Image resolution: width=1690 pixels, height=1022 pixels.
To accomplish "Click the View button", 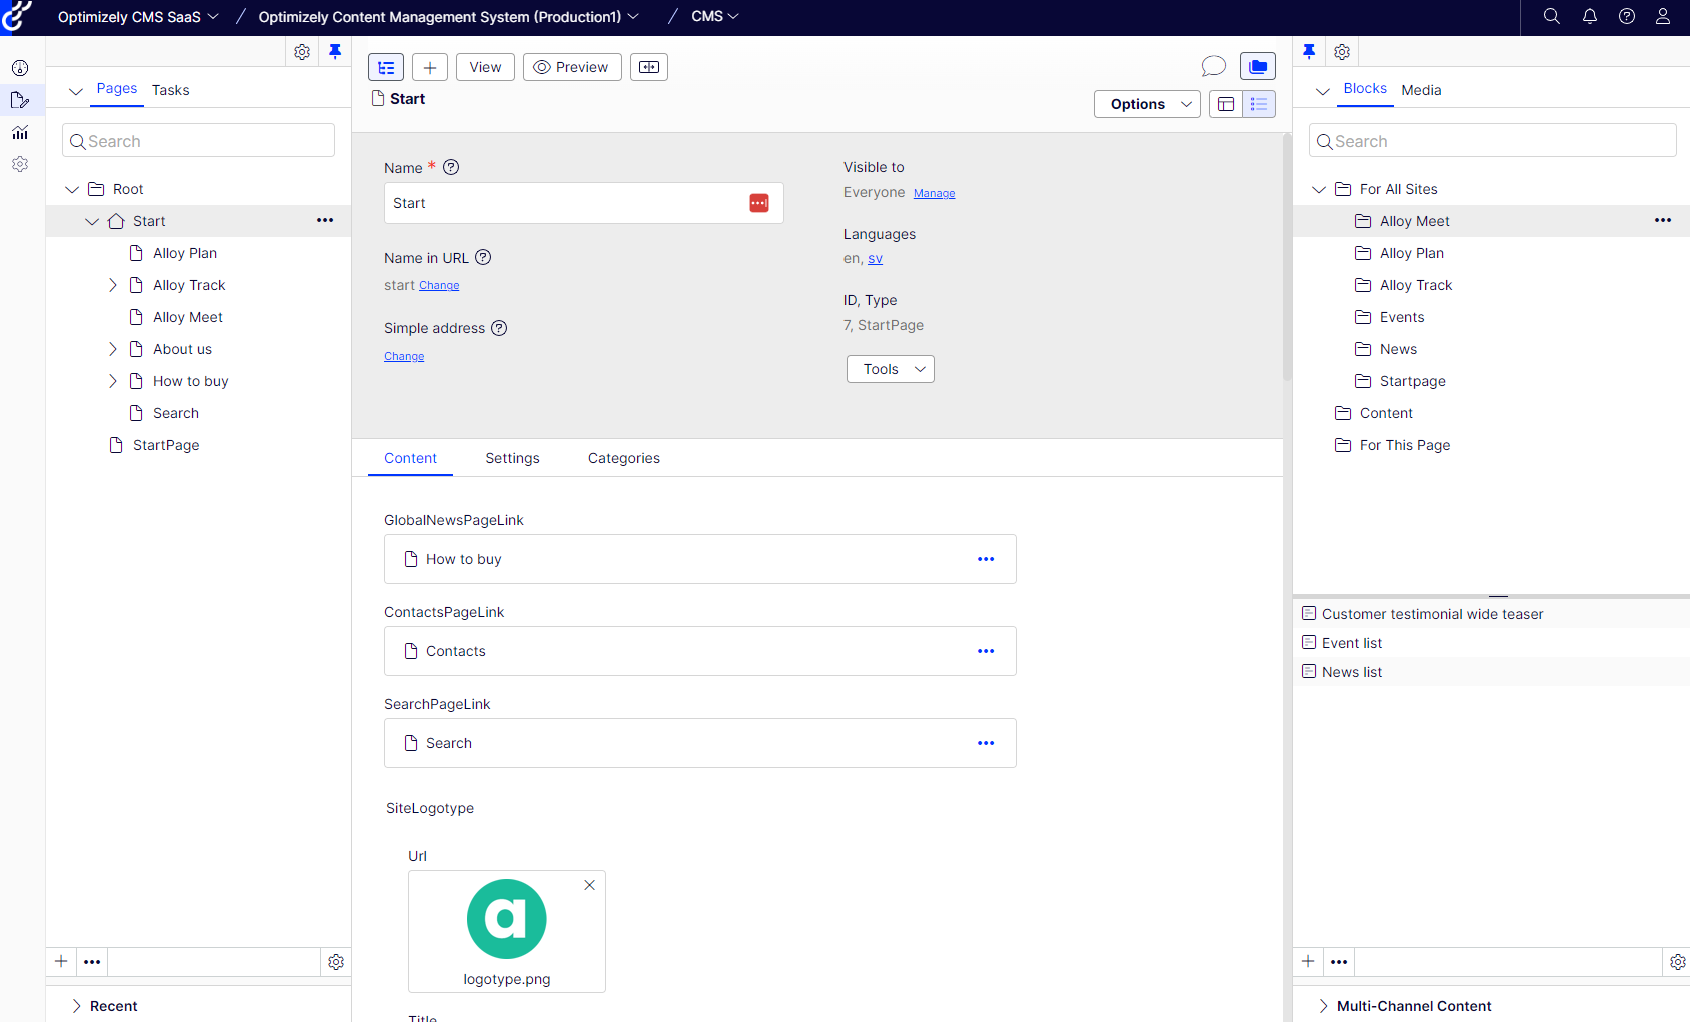I will pos(485,67).
